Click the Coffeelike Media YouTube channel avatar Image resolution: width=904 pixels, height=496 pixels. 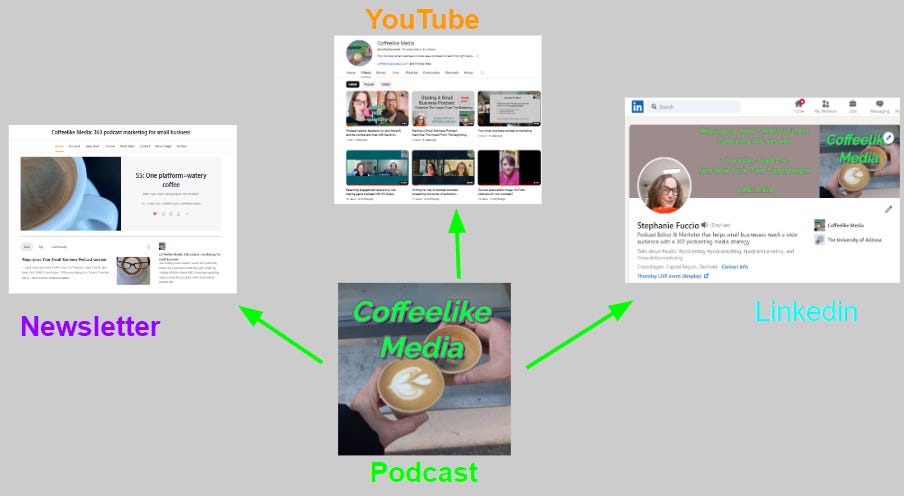tap(359, 53)
